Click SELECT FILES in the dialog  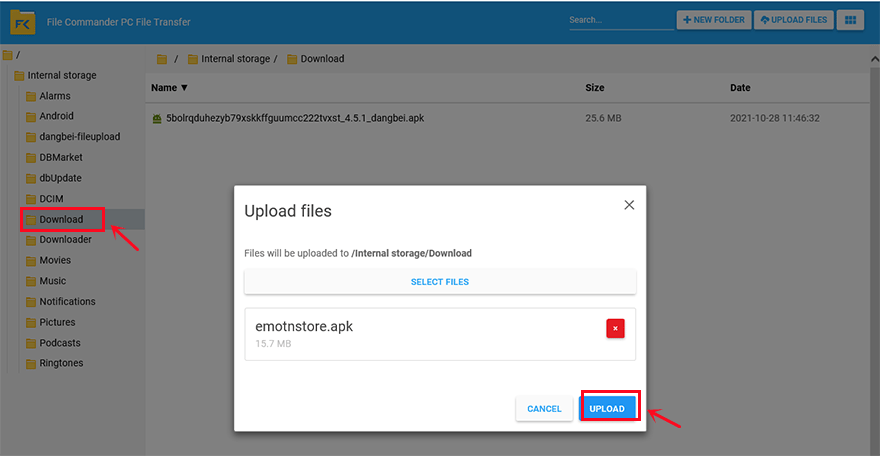[x=440, y=282]
